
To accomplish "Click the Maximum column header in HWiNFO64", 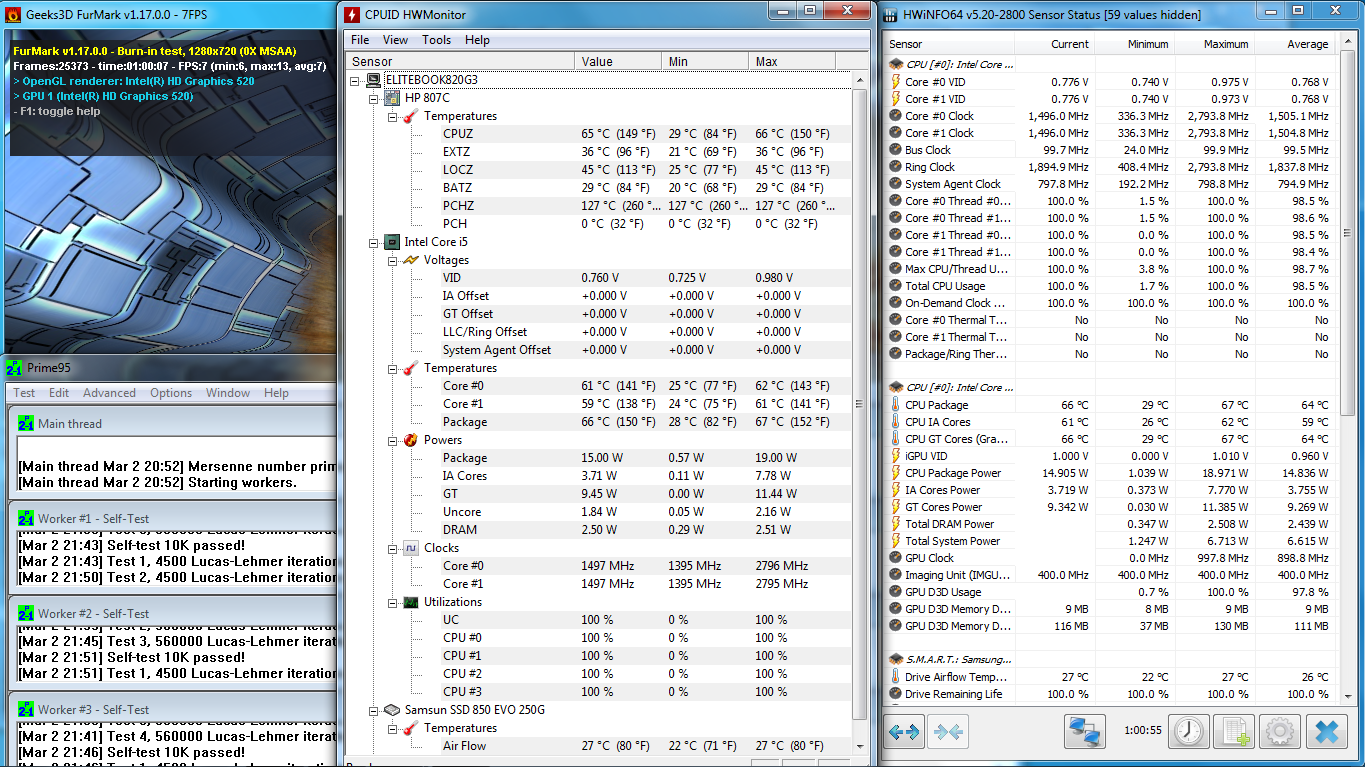I will pos(1215,44).
